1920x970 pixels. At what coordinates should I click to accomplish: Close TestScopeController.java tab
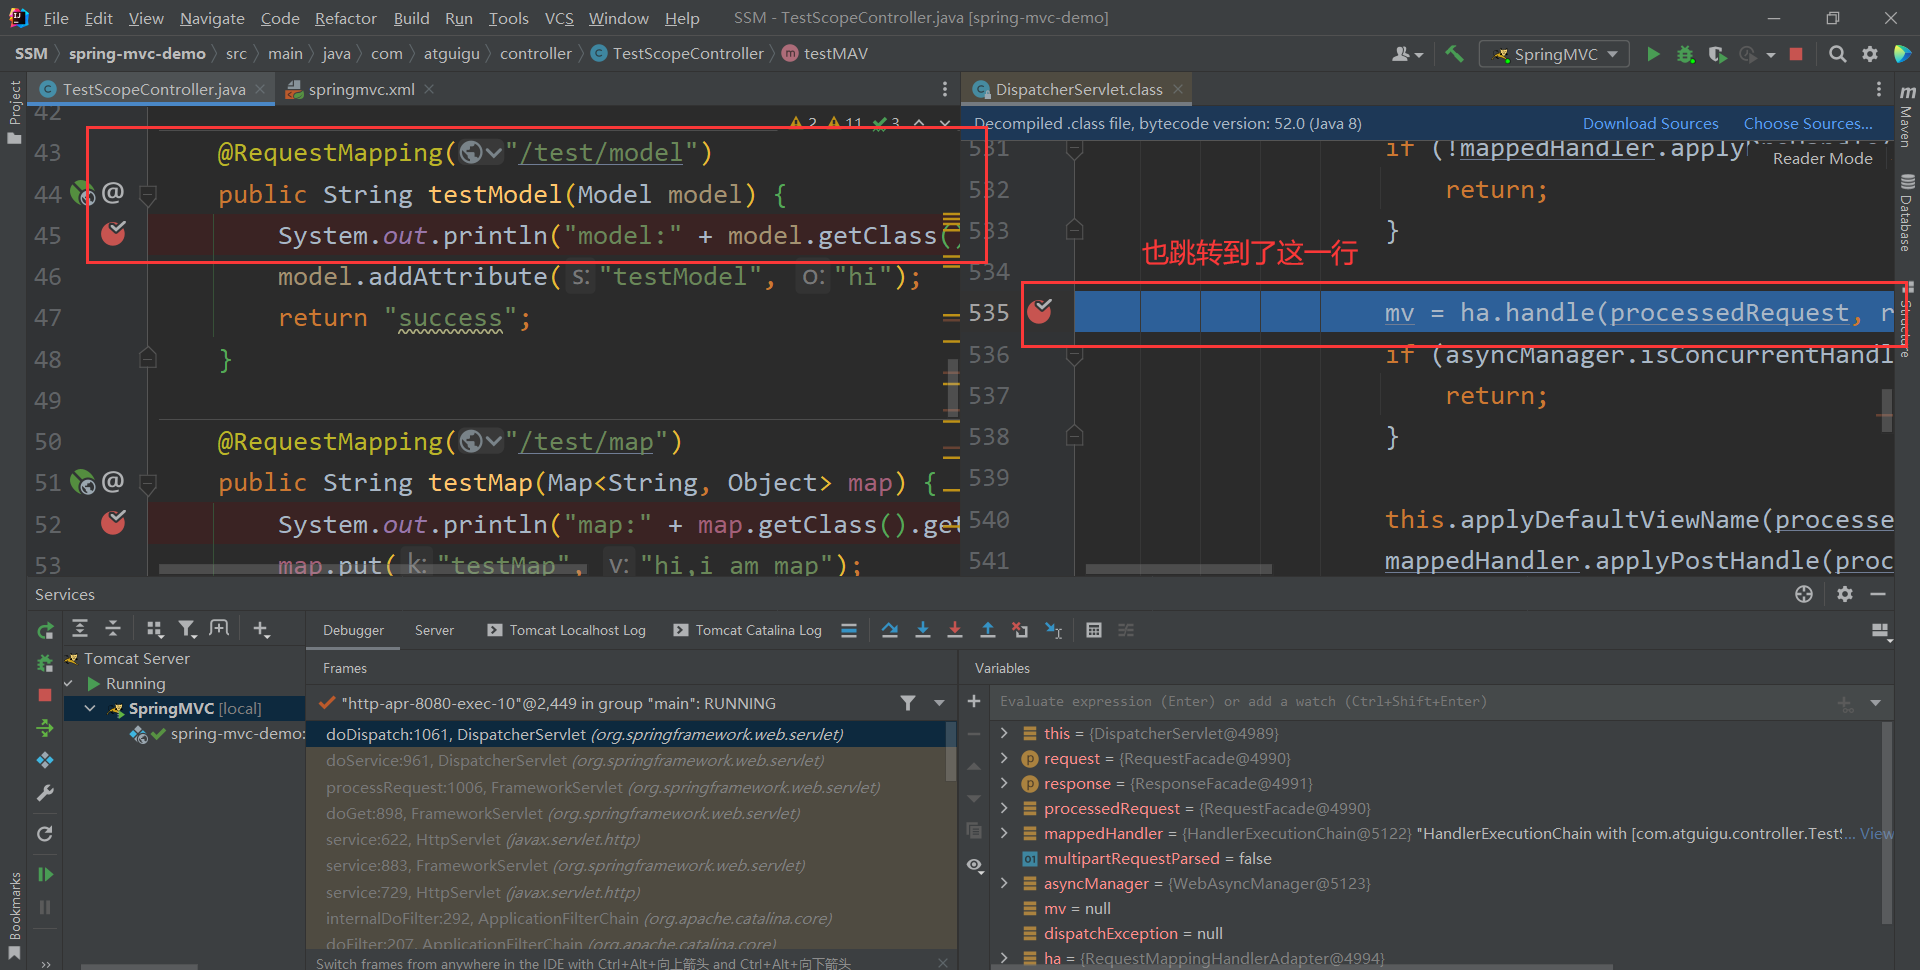pos(260,89)
